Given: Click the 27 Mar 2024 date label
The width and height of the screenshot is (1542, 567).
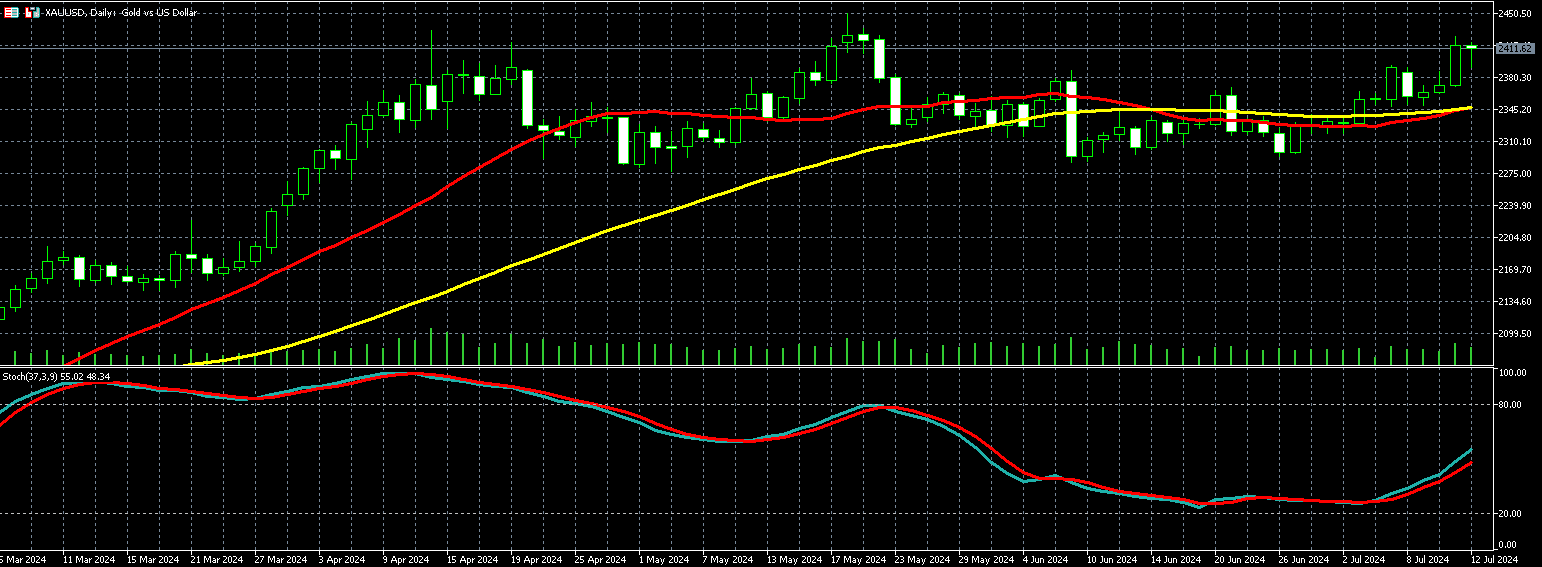Looking at the screenshot, I should [281, 559].
